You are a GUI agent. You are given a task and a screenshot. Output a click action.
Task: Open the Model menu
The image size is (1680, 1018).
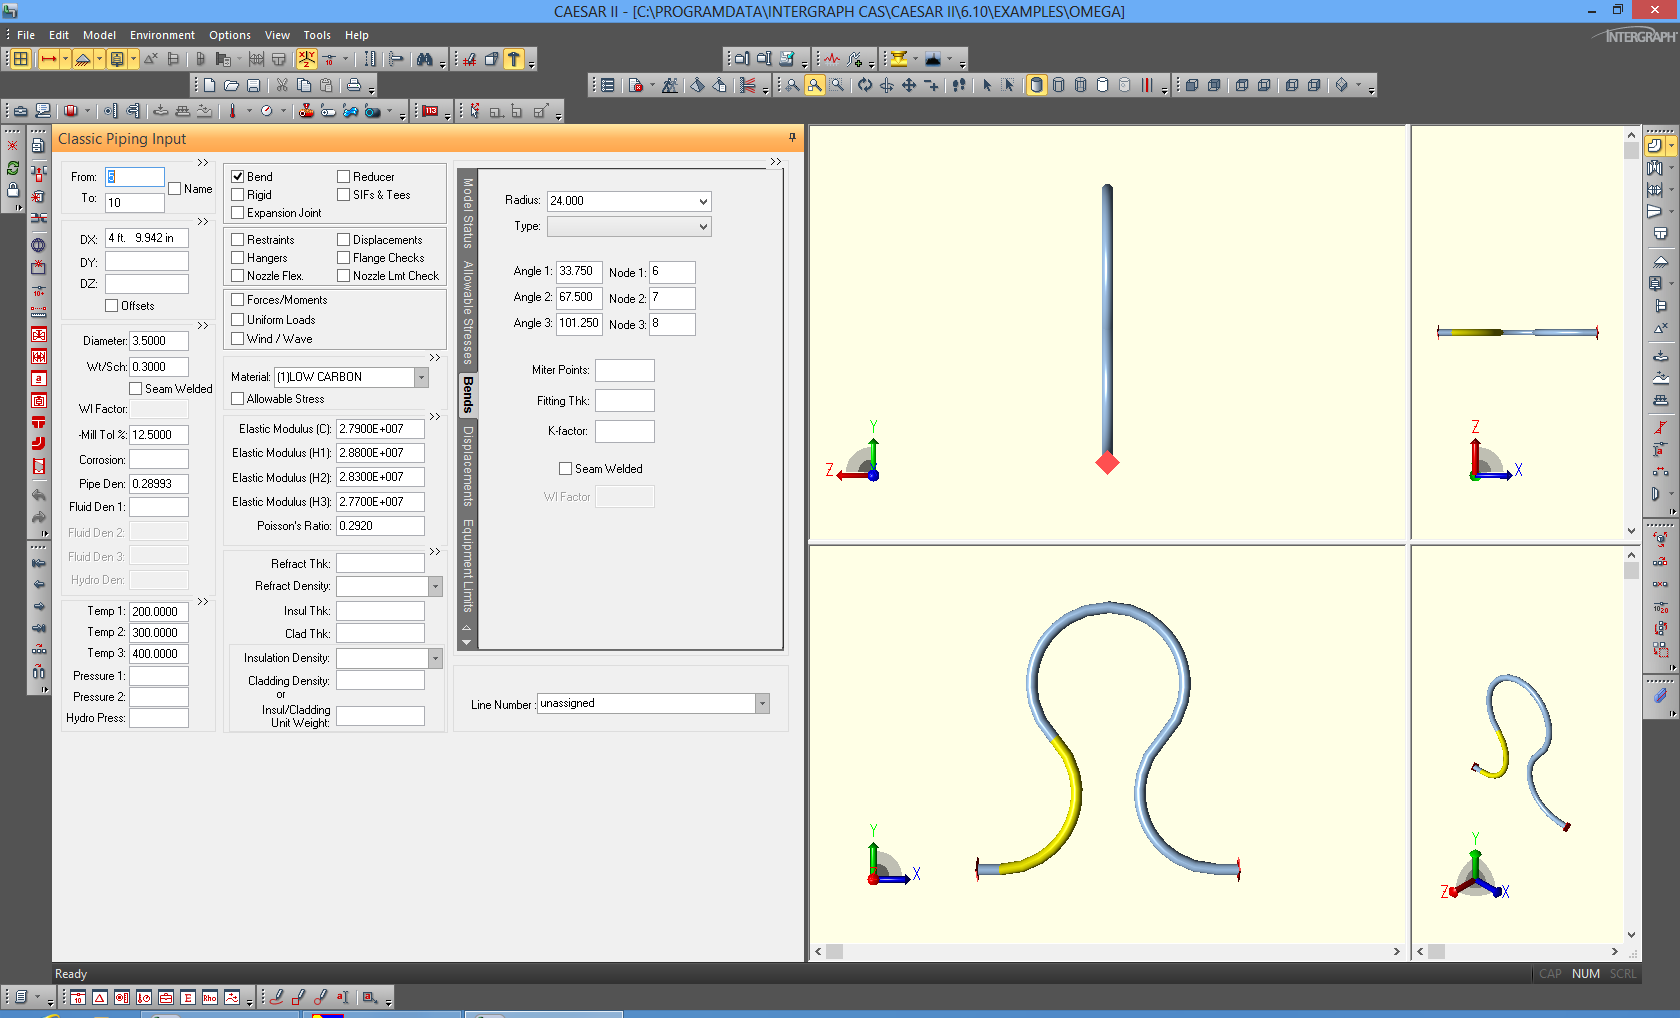coord(99,35)
